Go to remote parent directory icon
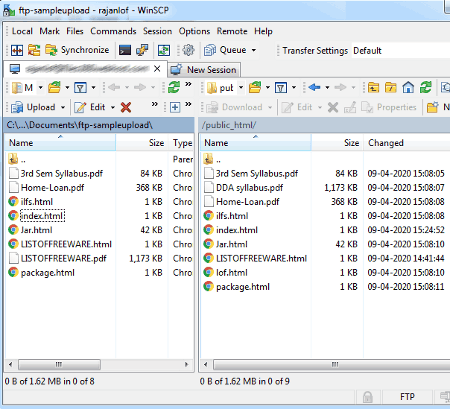450x409 pixels. pos(373,88)
